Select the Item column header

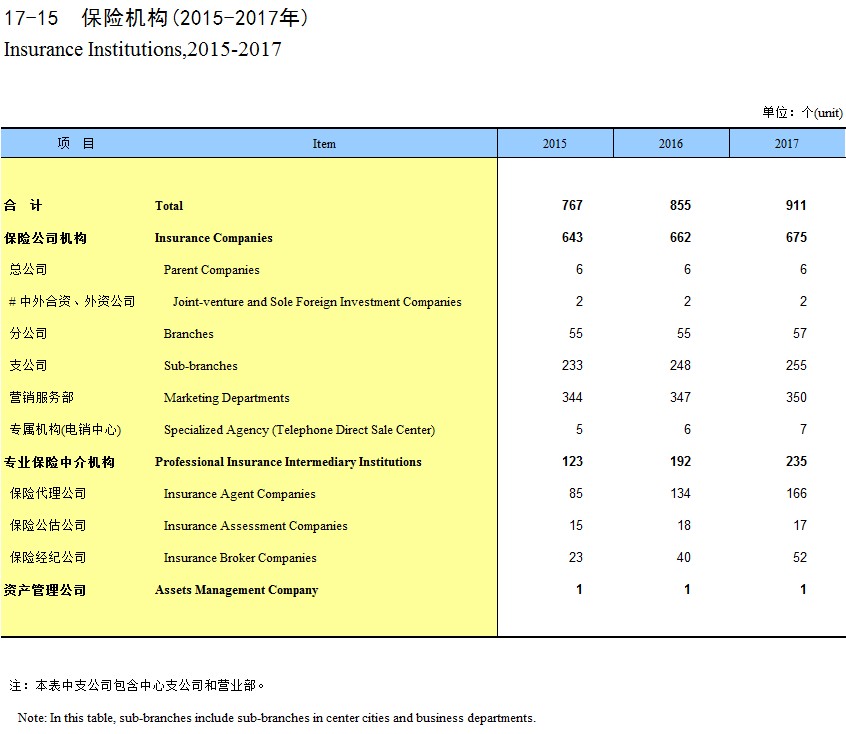tap(324, 144)
